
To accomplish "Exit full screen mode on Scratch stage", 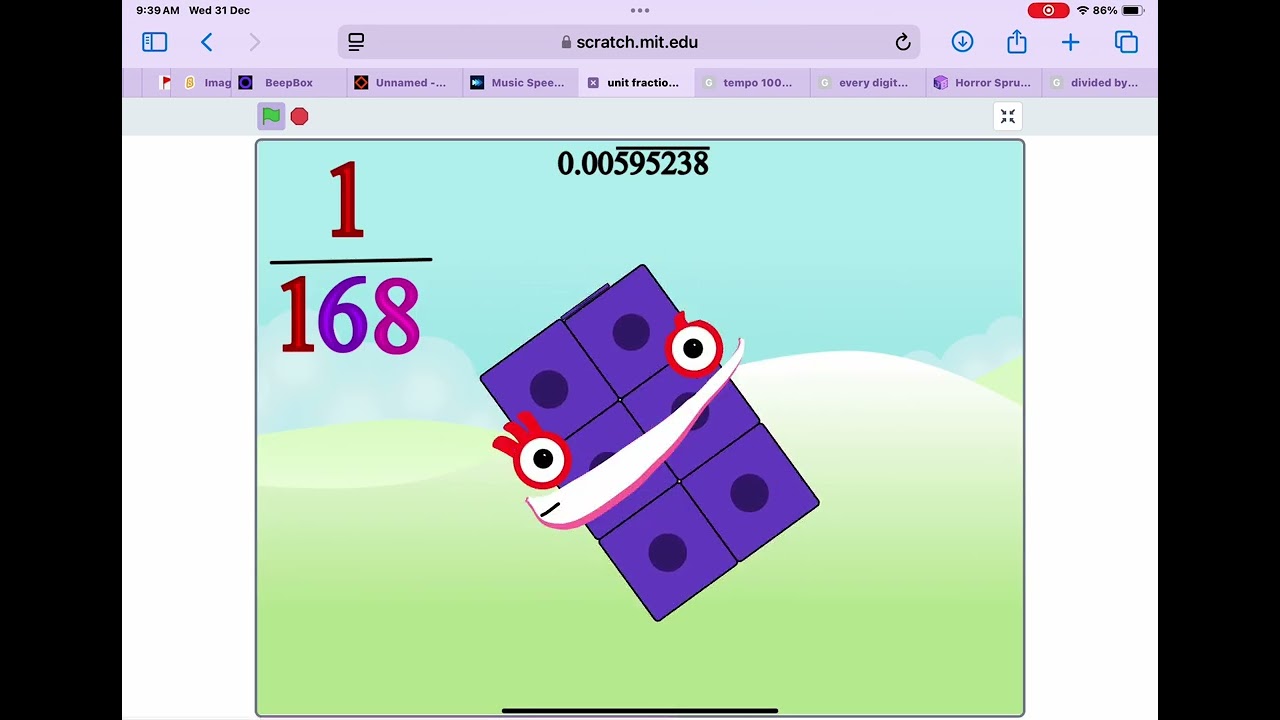I will pos(1008,117).
